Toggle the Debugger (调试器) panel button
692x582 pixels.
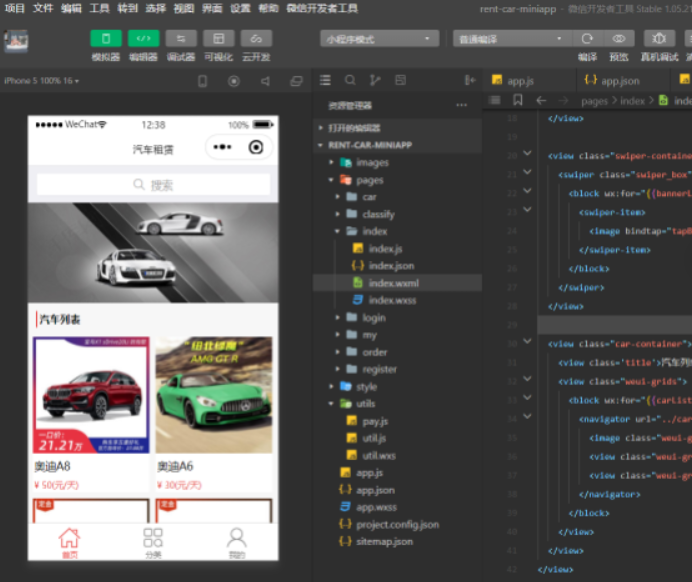(181, 39)
